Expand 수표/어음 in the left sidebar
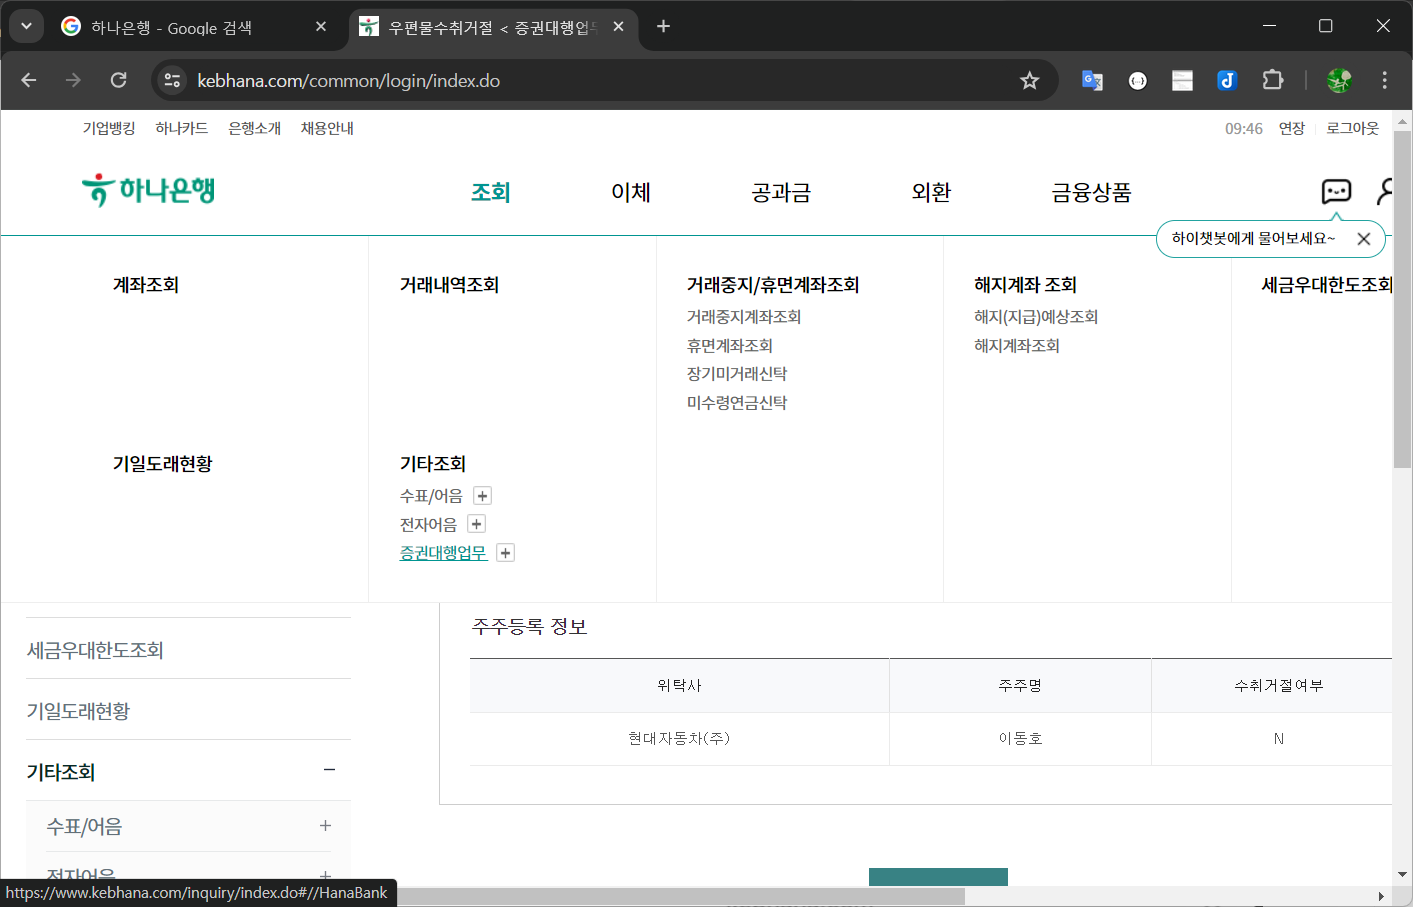The image size is (1413, 907). pyautogui.click(x=325, y=826)
